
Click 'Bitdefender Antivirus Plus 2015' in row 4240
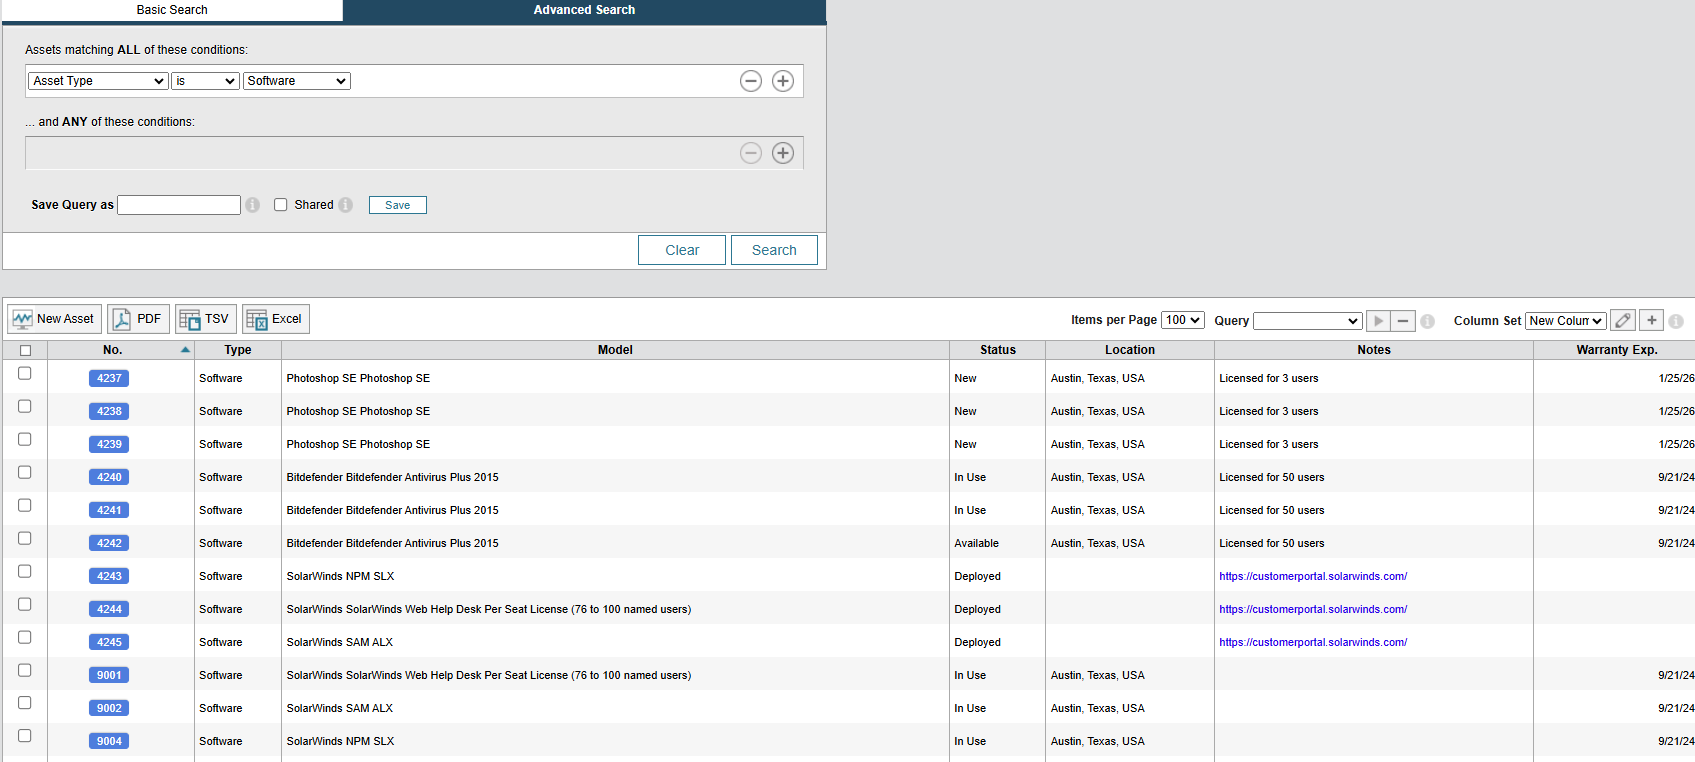pos(422,477)
